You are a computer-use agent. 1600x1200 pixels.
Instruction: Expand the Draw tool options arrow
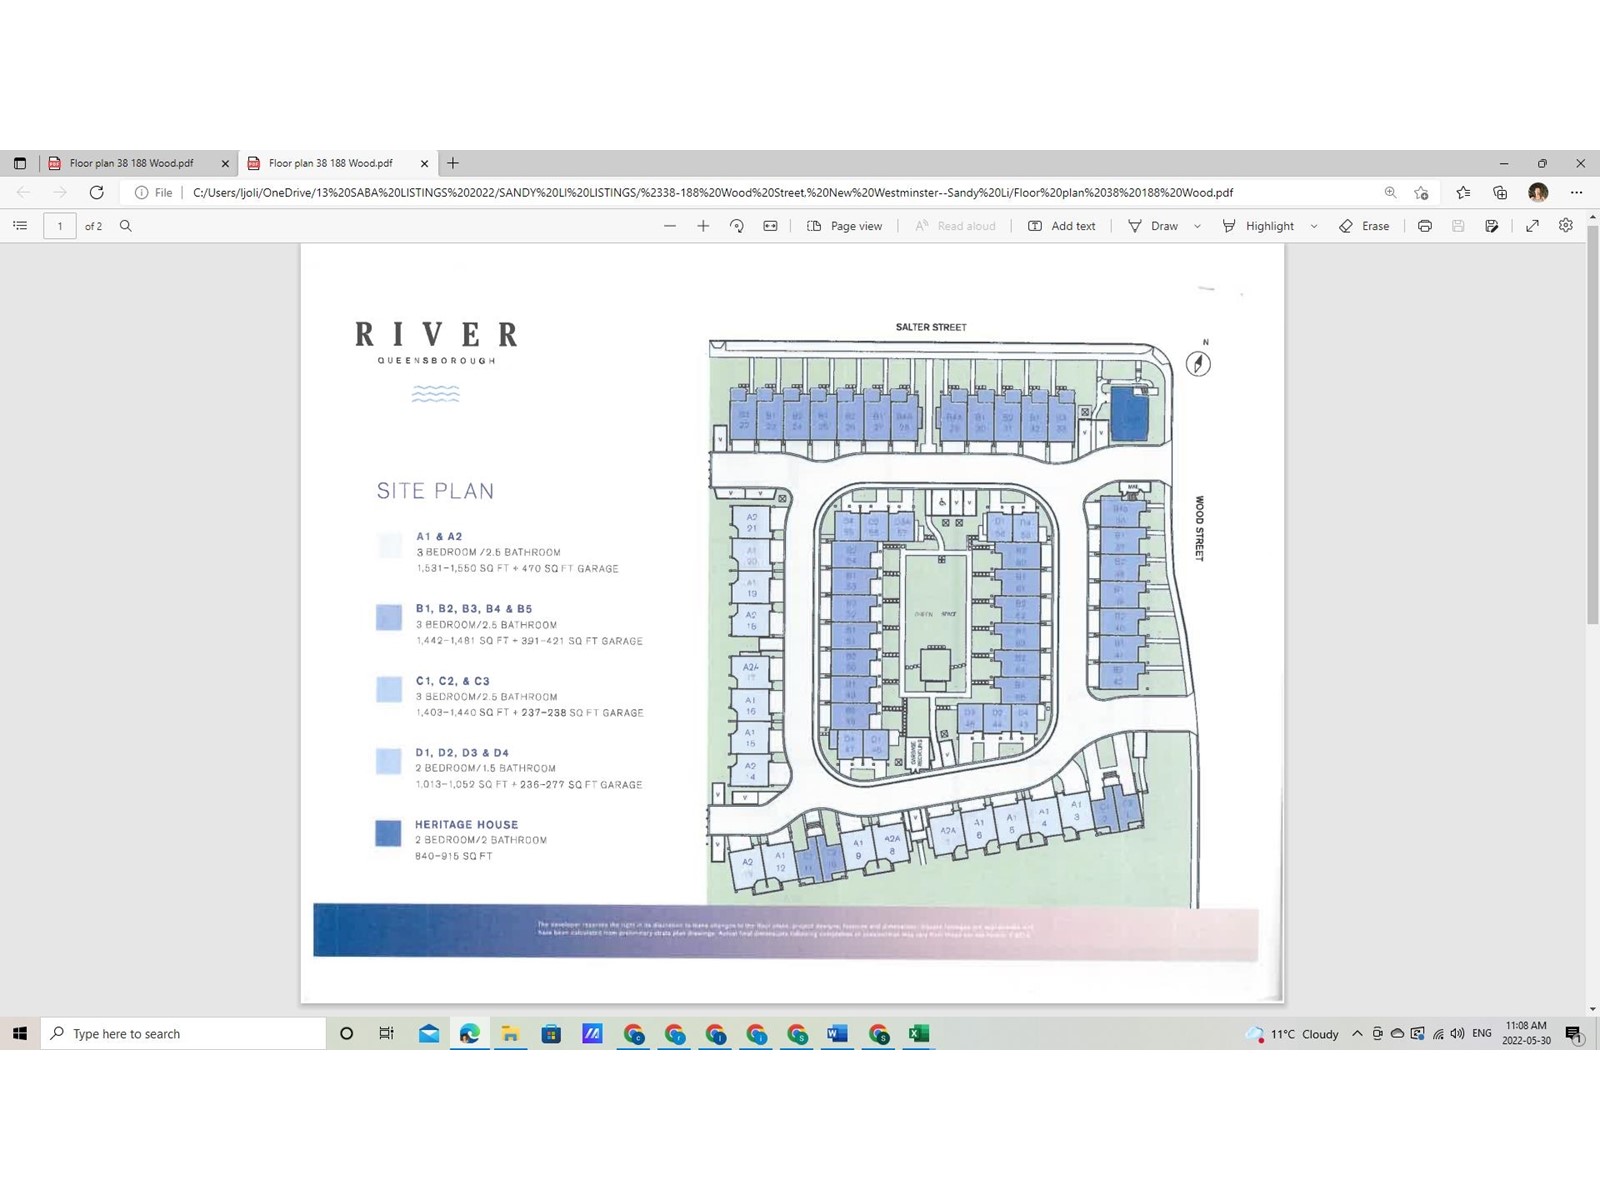coord(1197,226)
